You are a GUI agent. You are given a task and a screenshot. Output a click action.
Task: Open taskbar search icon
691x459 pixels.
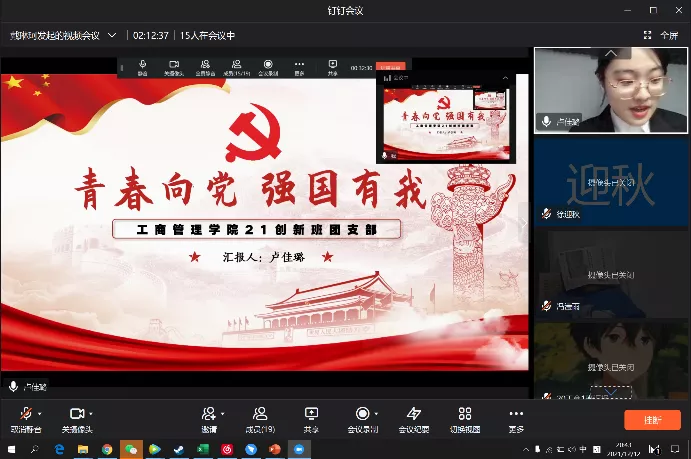point(34,449)
